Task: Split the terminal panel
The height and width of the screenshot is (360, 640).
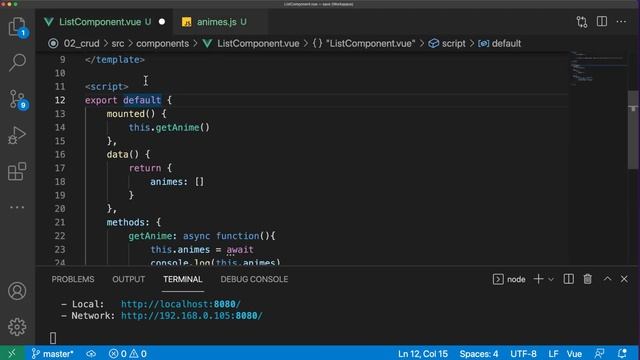Action: pyautogui.click(x=569, y=279)
